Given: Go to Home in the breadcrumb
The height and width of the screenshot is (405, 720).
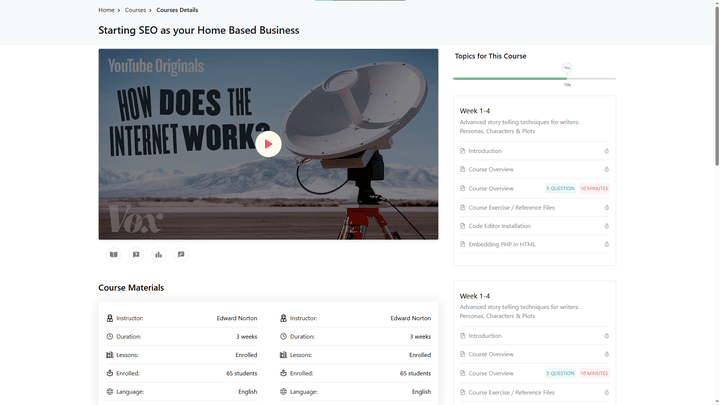Looking at the screenshot, I should coord(106,10).
